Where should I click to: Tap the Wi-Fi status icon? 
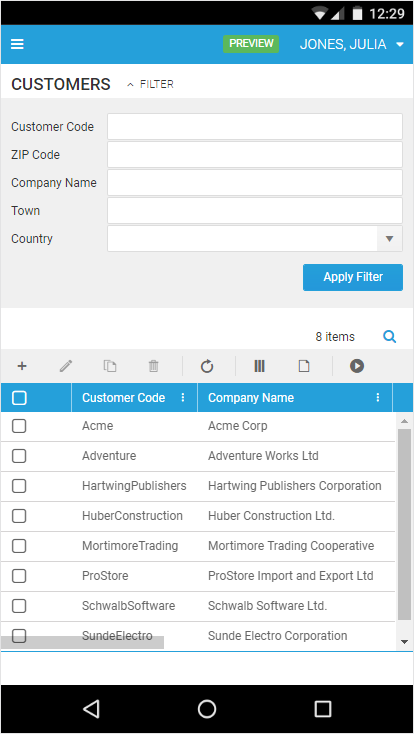point(320,14)
